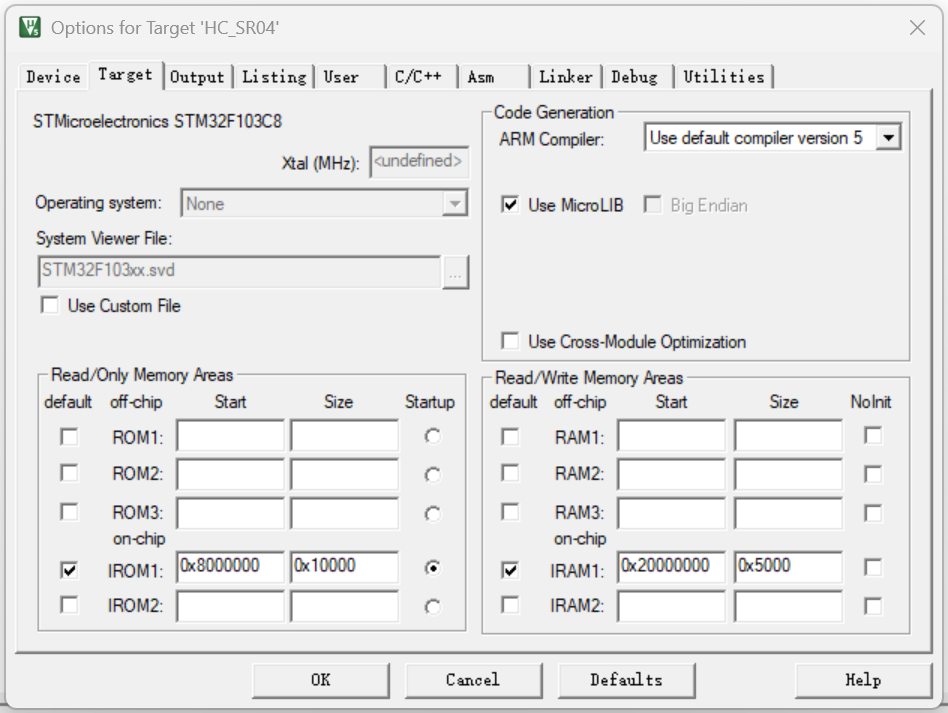The image size is (948, 713).
Task: Select the IROM2 Startup radio button
Action: coord(432,607)
